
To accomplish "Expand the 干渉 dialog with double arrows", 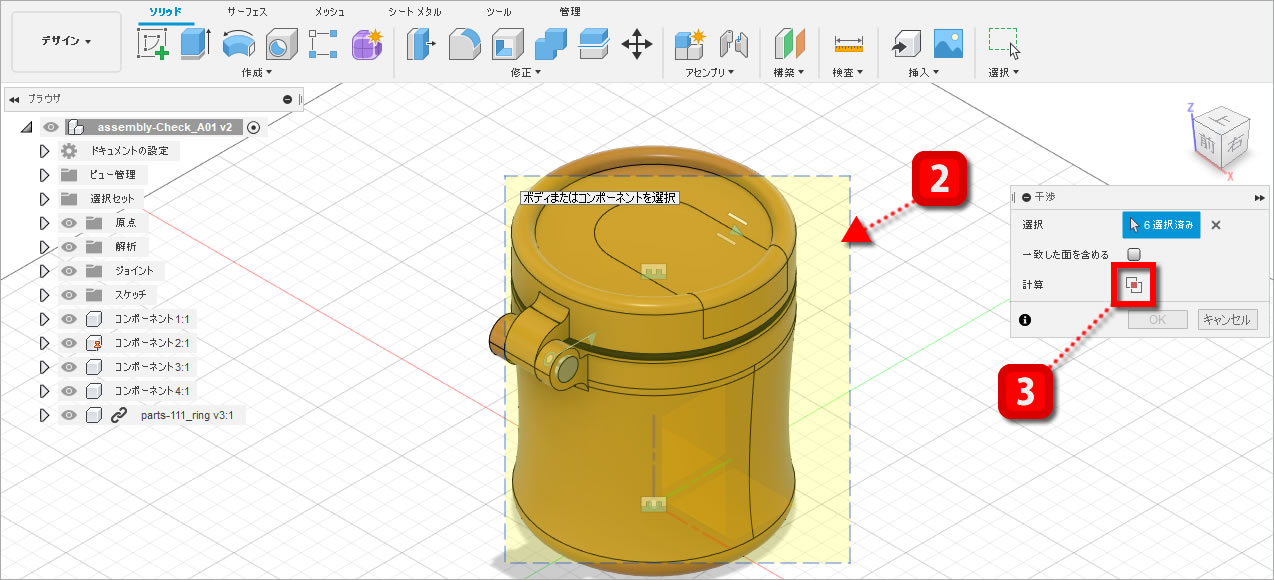I will (x=1259, y=198).
